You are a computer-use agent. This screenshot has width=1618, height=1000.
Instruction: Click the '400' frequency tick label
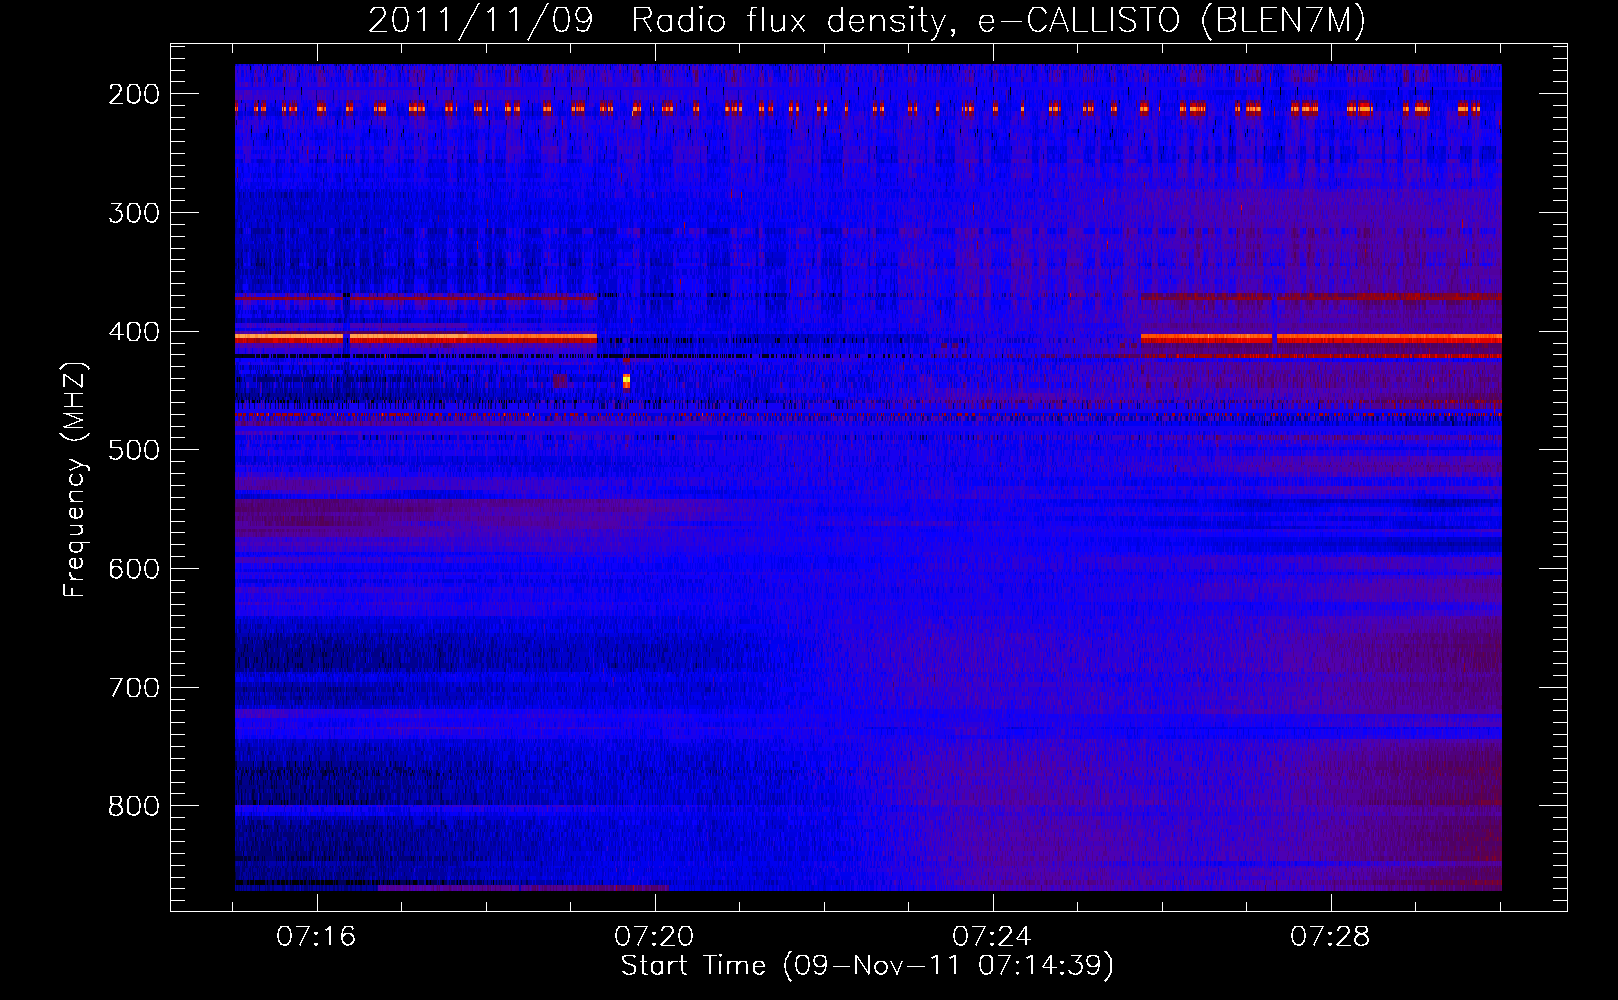click(134, 332)
